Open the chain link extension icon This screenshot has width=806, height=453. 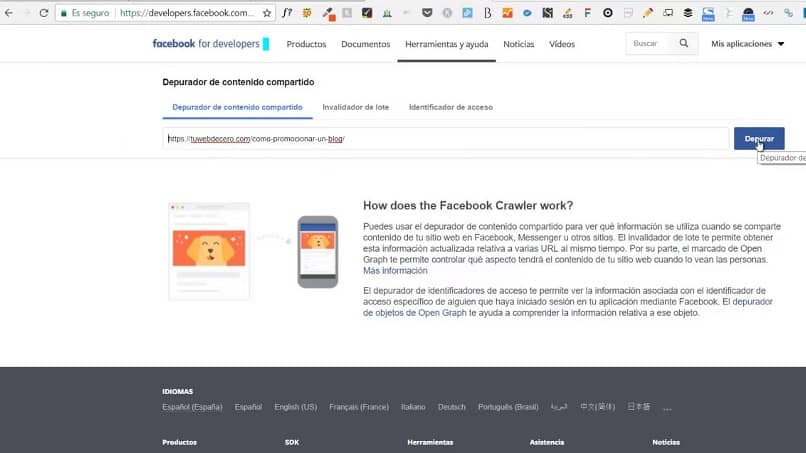(789, 13)
